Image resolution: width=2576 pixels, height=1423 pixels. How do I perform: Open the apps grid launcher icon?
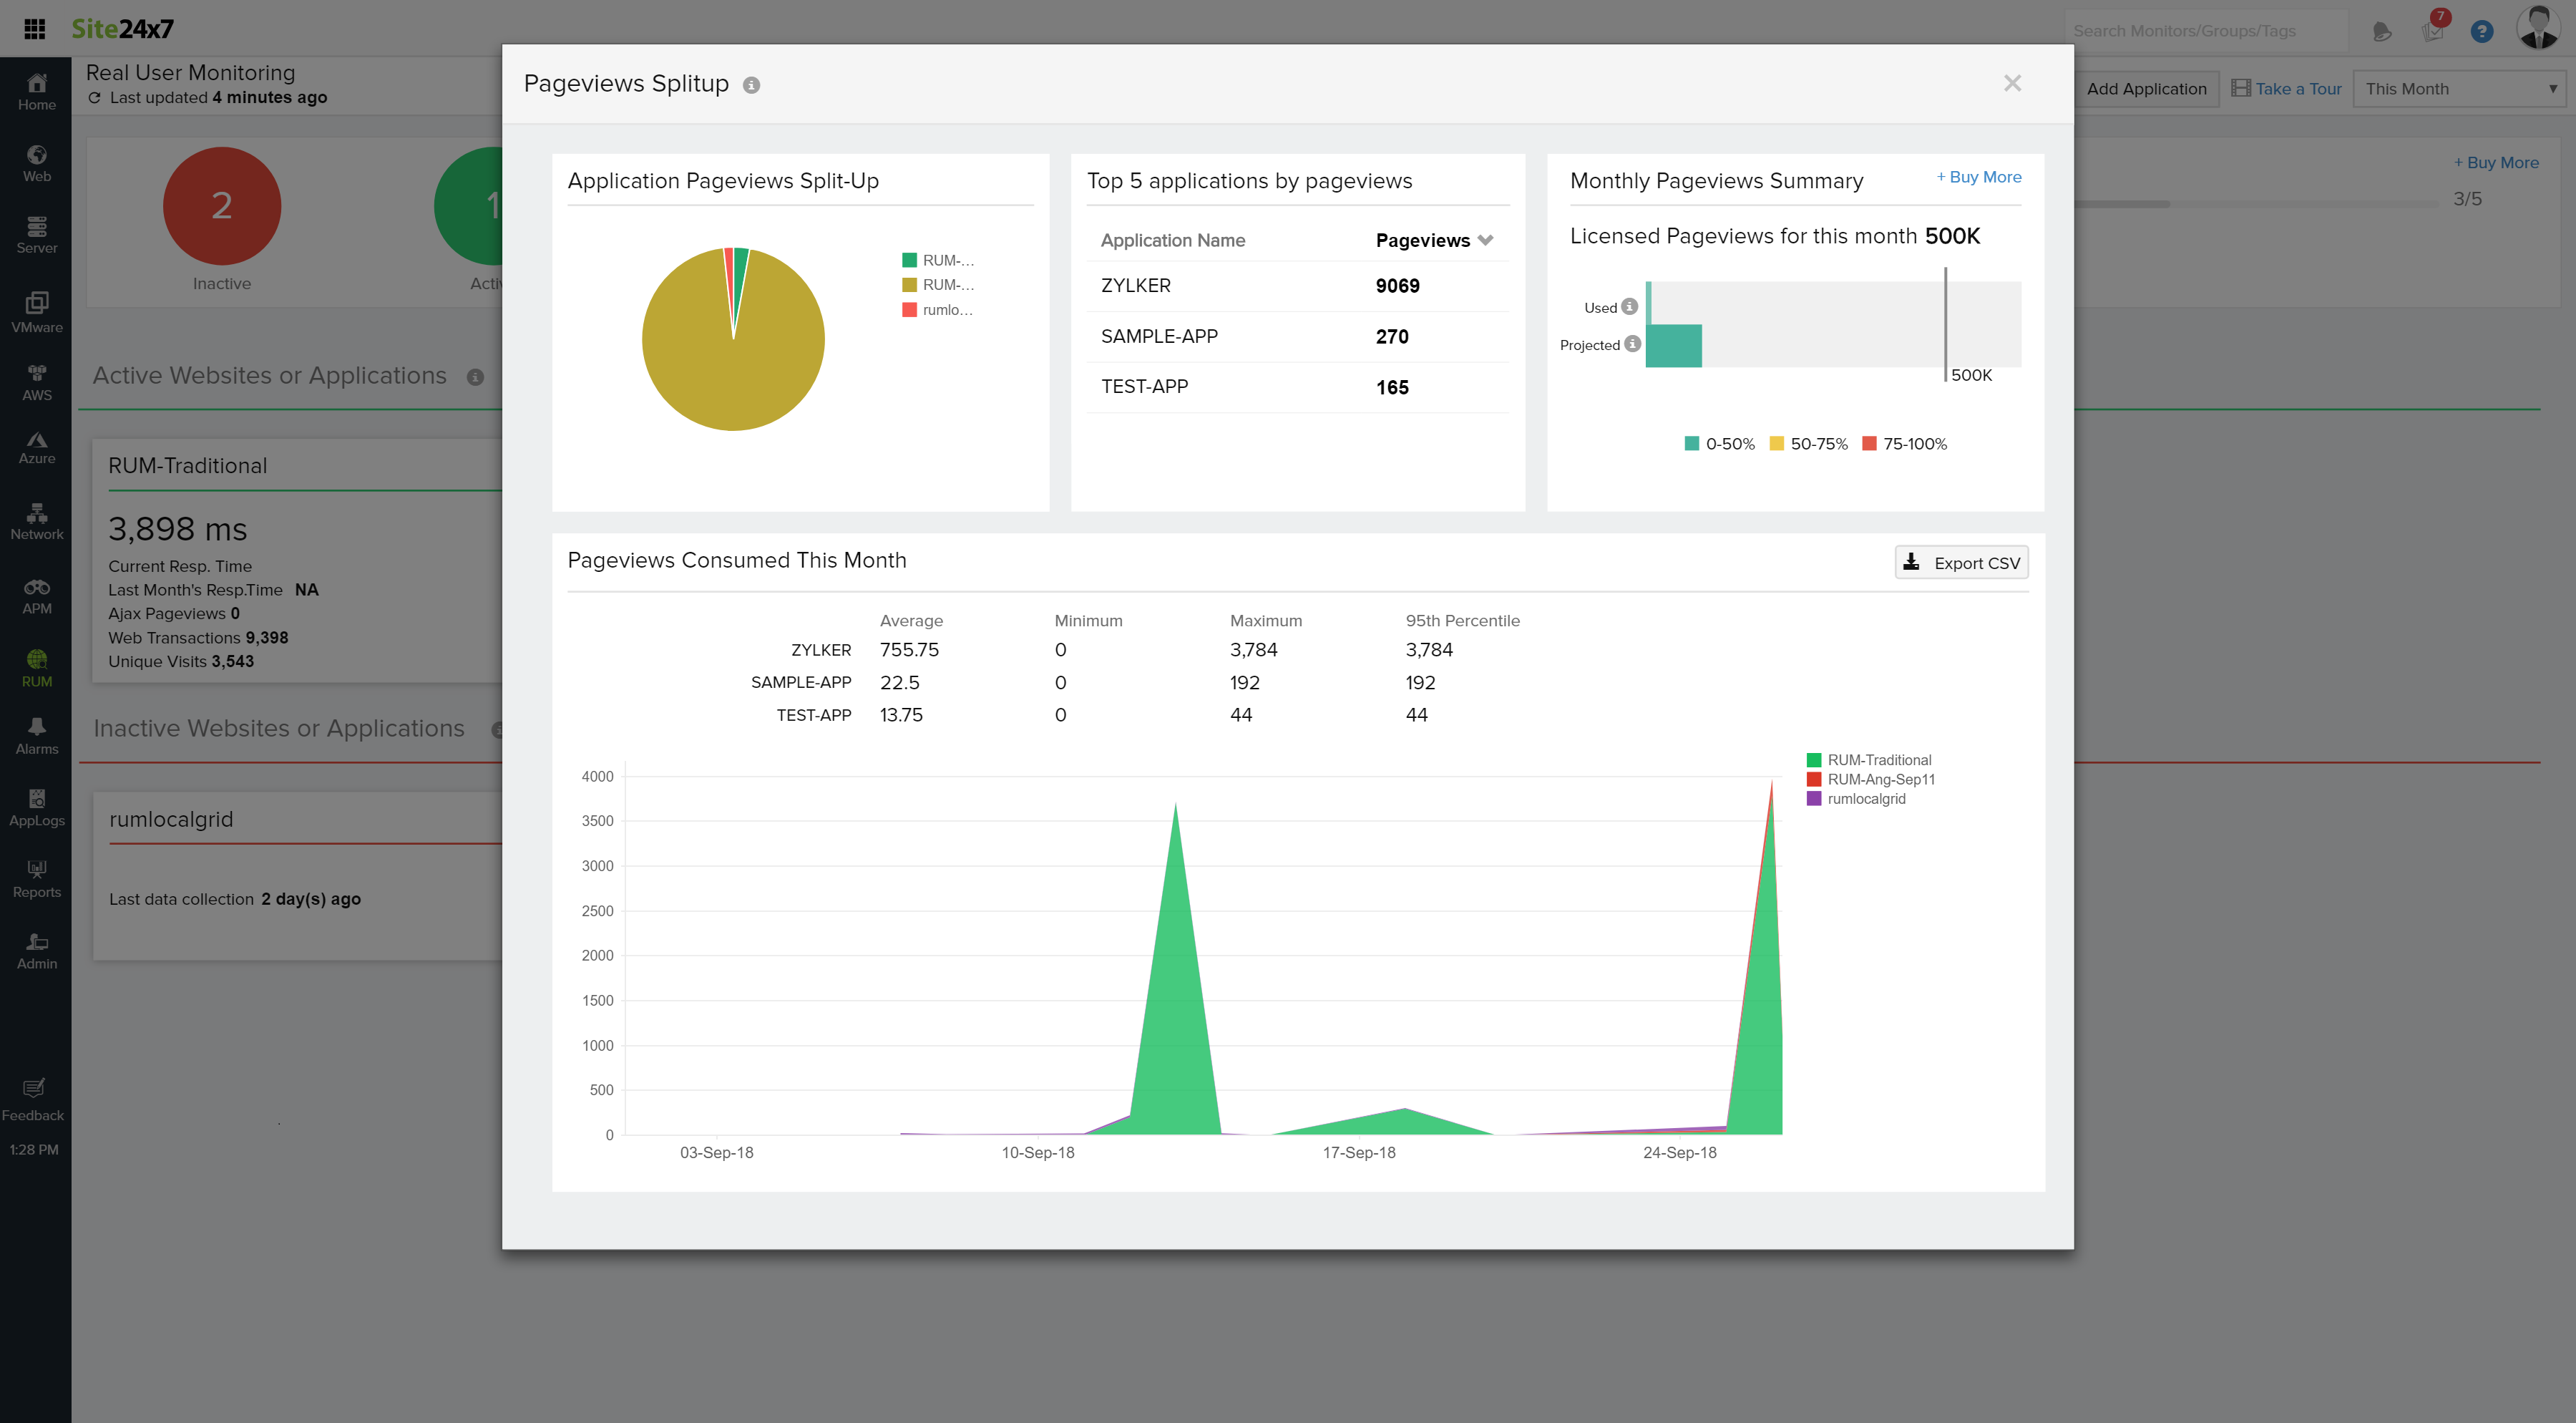[x=34, y=29]
